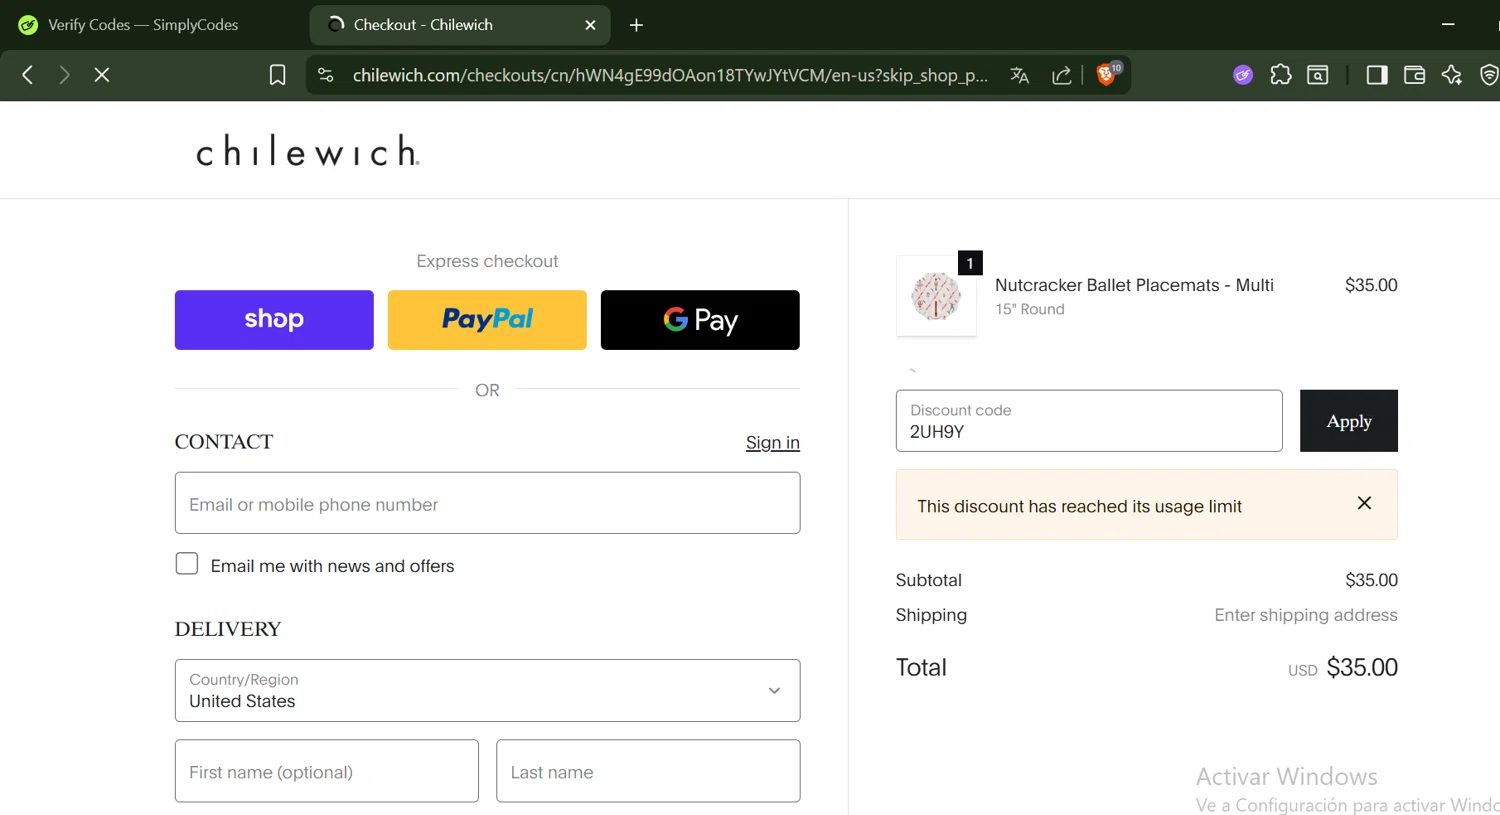Screen dimensions: 1500x815
Task: Stop loading the page
Action: tap(102, 75)
